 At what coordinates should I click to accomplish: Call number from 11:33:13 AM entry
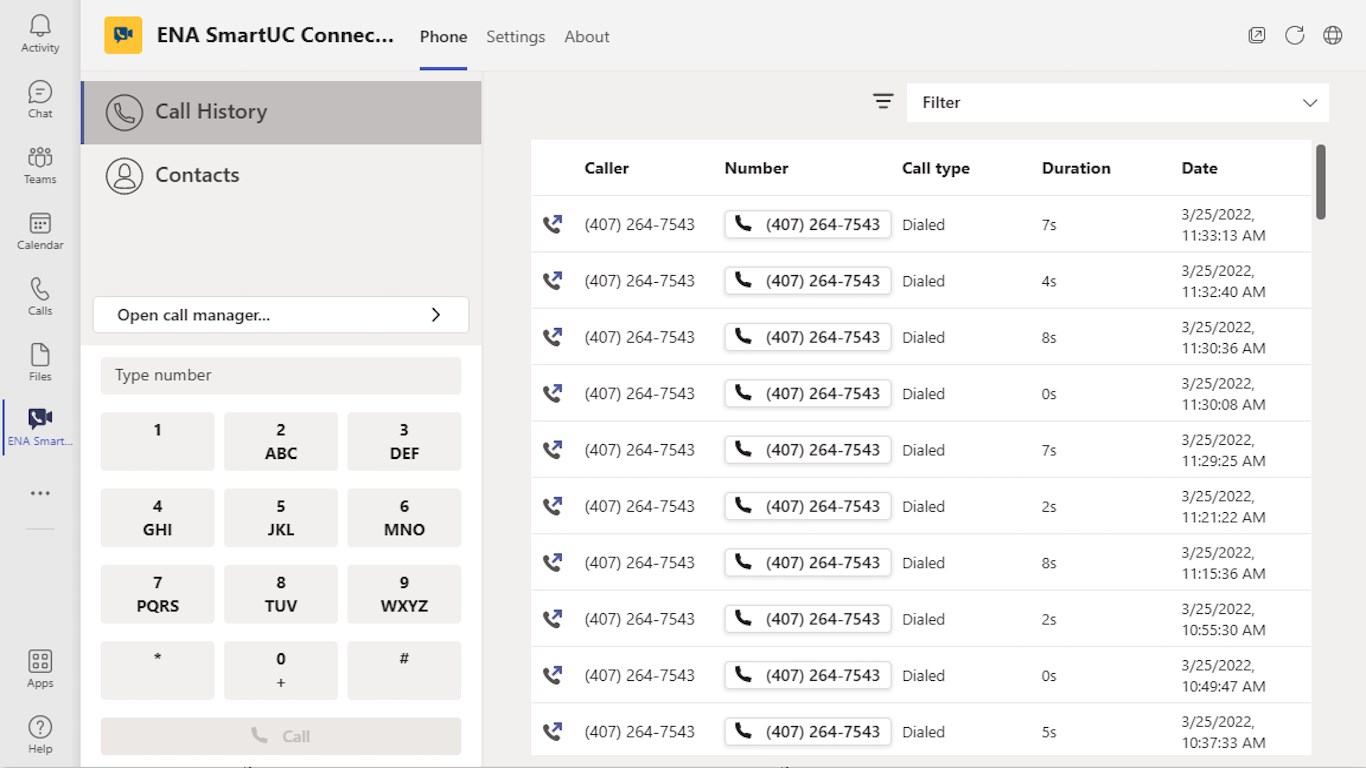tap(808, 225)
